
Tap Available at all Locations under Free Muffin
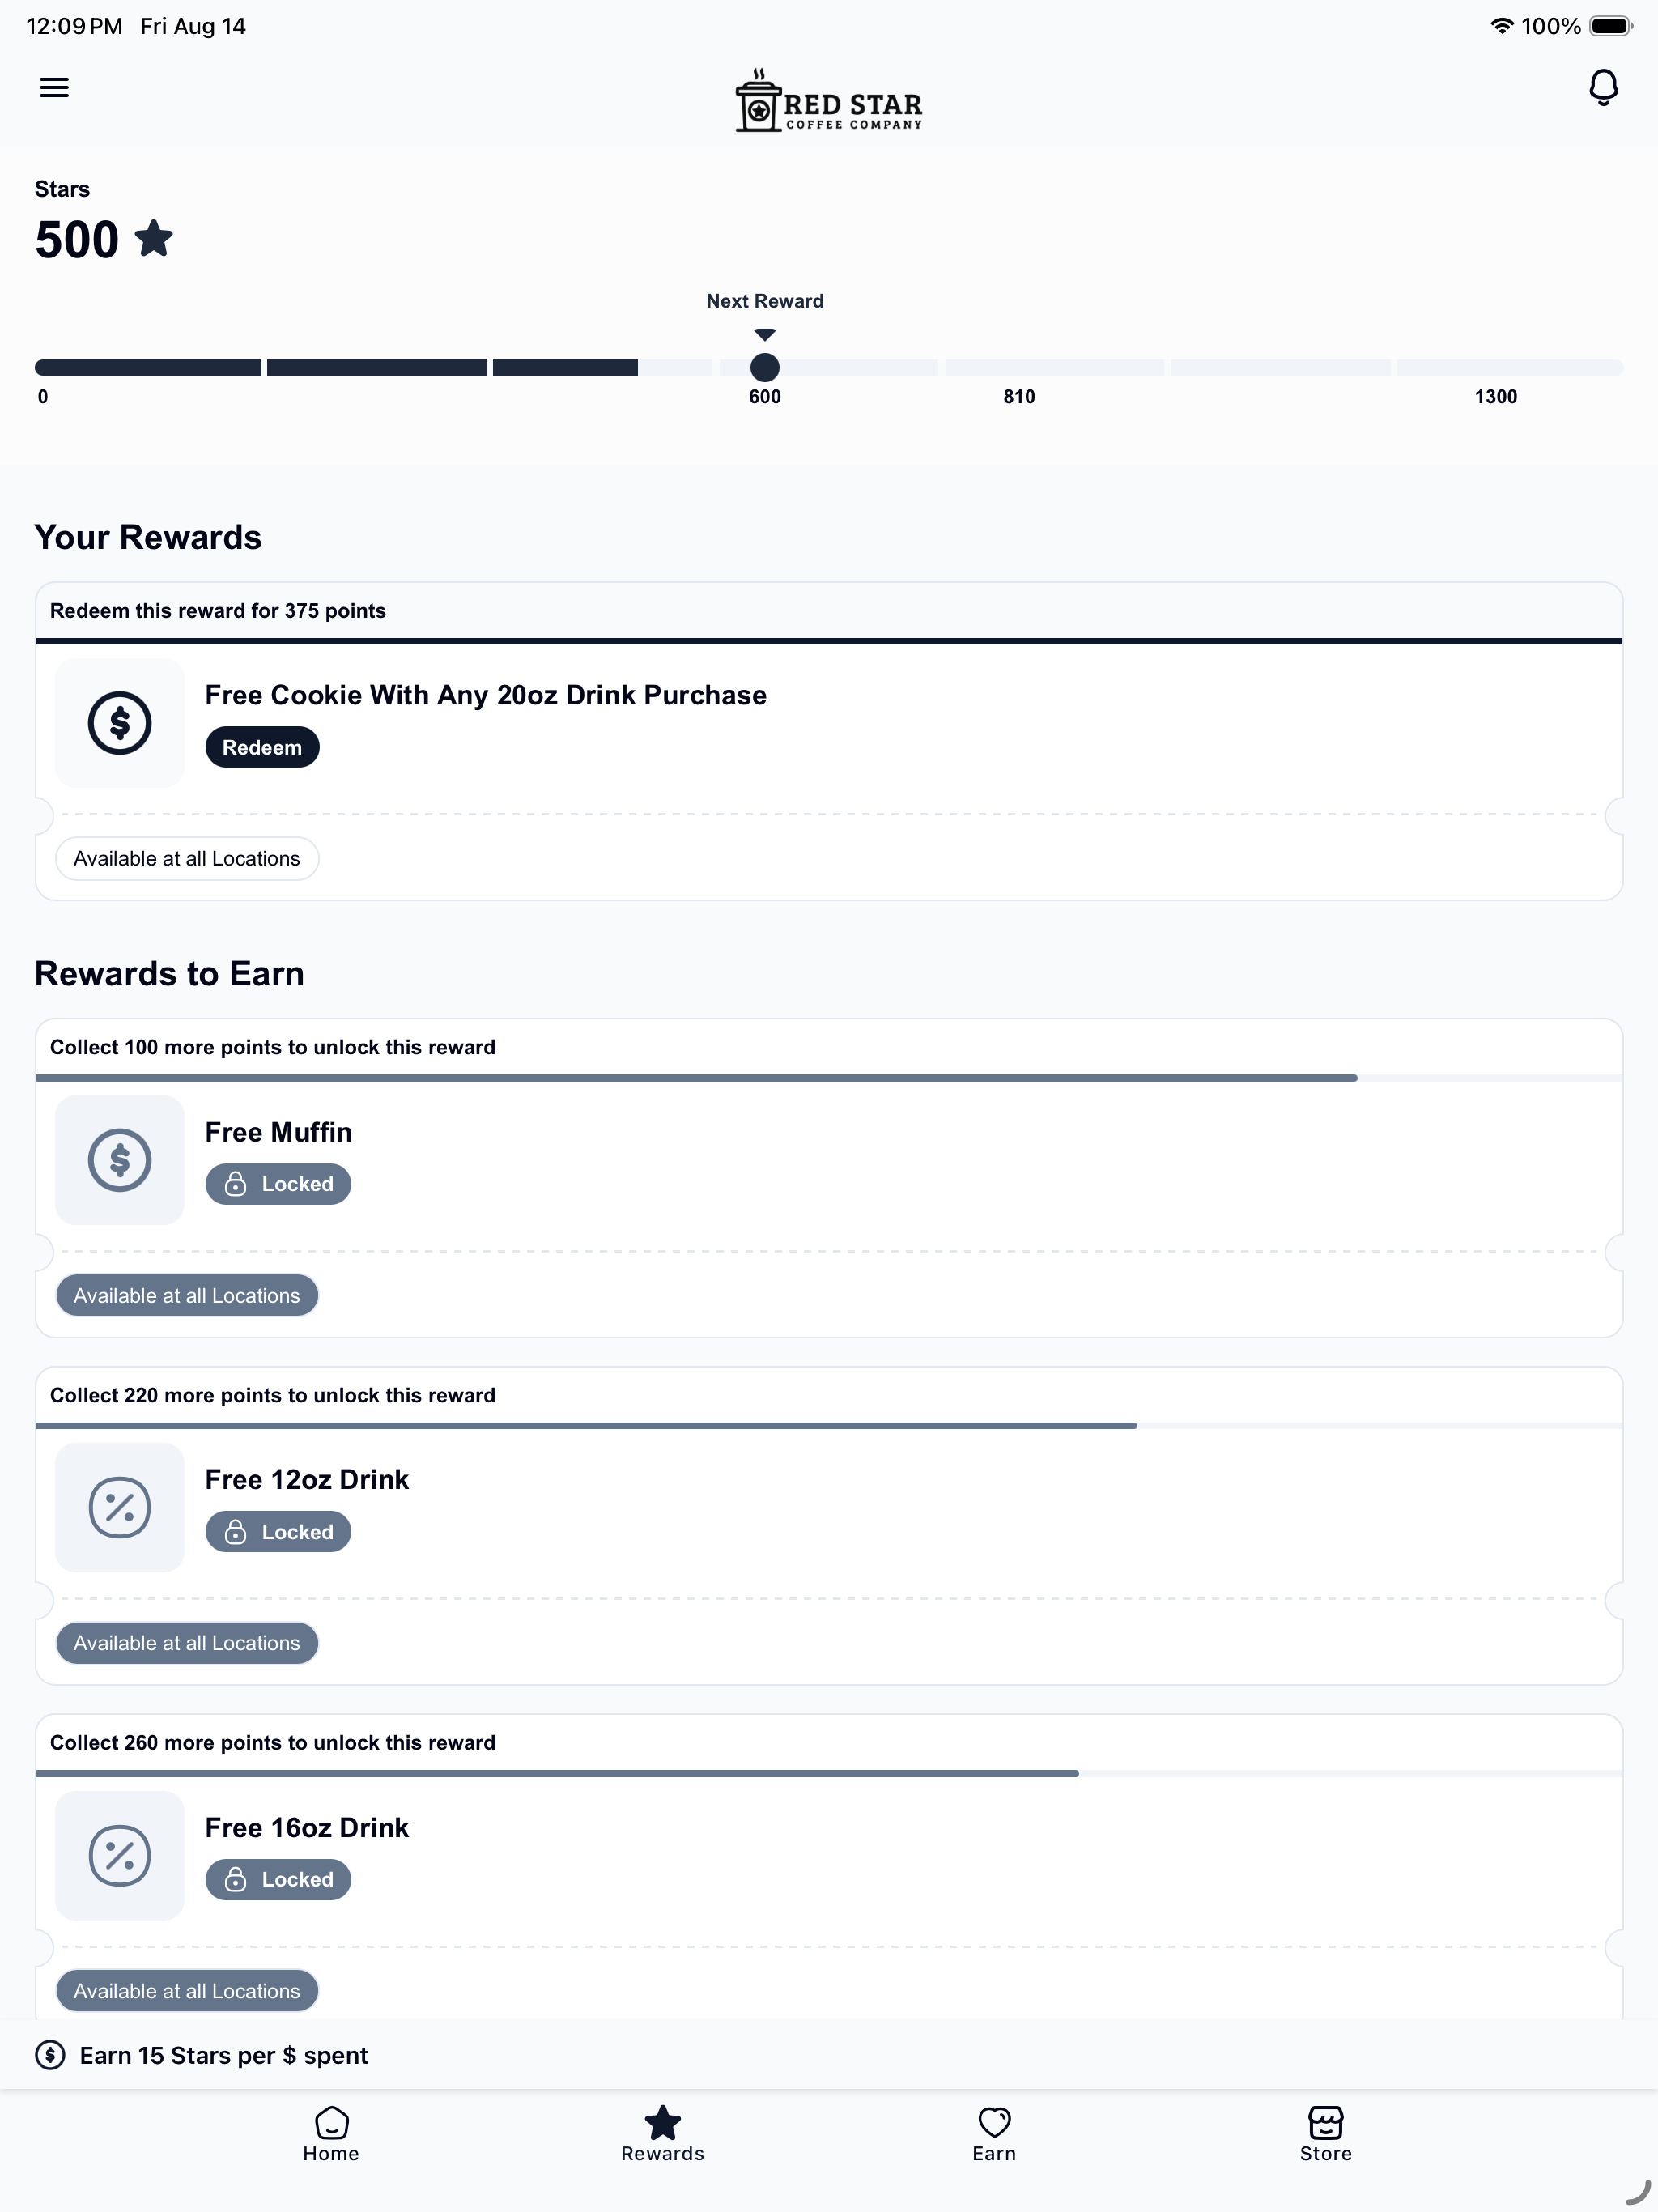point(187,1295)
